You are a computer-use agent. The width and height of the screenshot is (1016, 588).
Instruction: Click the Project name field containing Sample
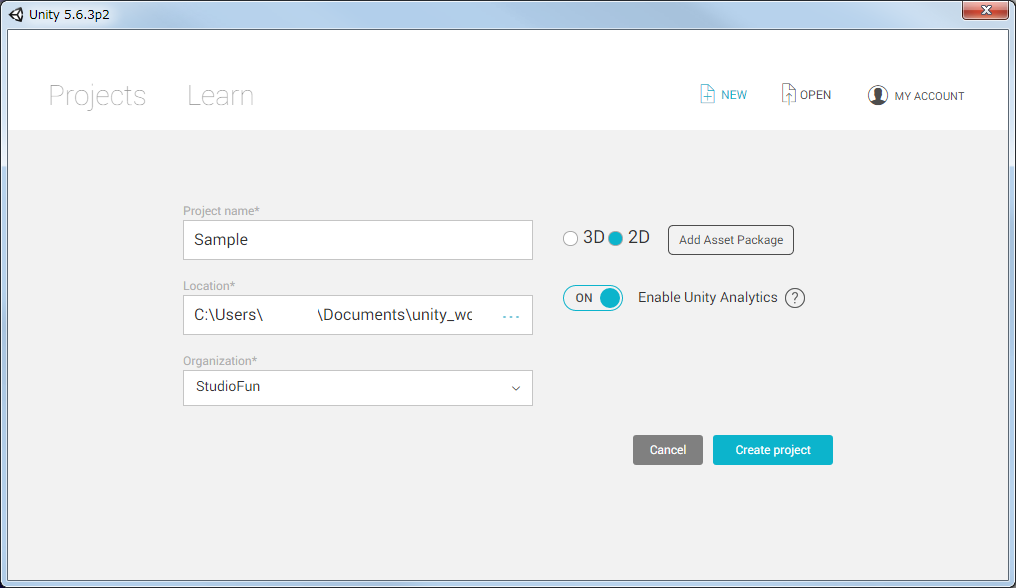358,240
